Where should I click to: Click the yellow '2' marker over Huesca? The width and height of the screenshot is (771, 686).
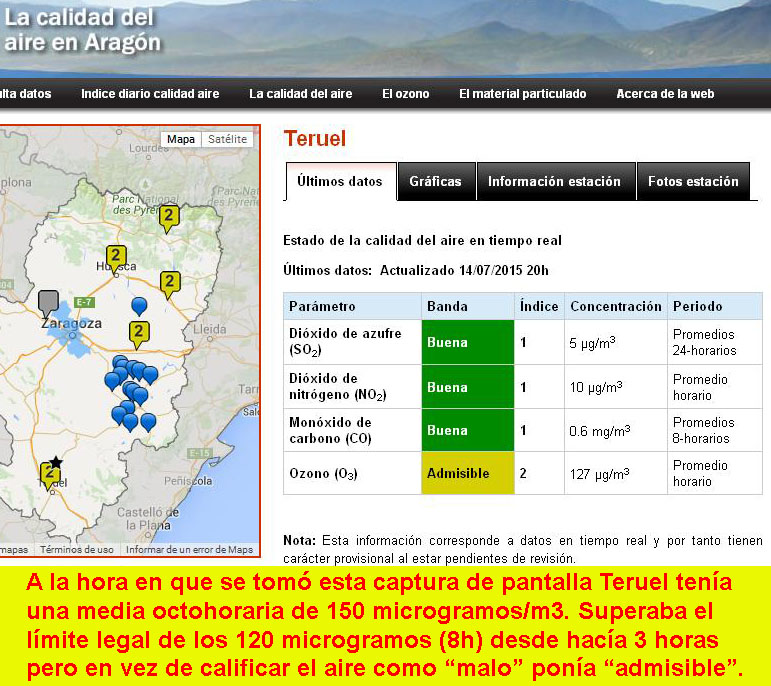[116, 259]
